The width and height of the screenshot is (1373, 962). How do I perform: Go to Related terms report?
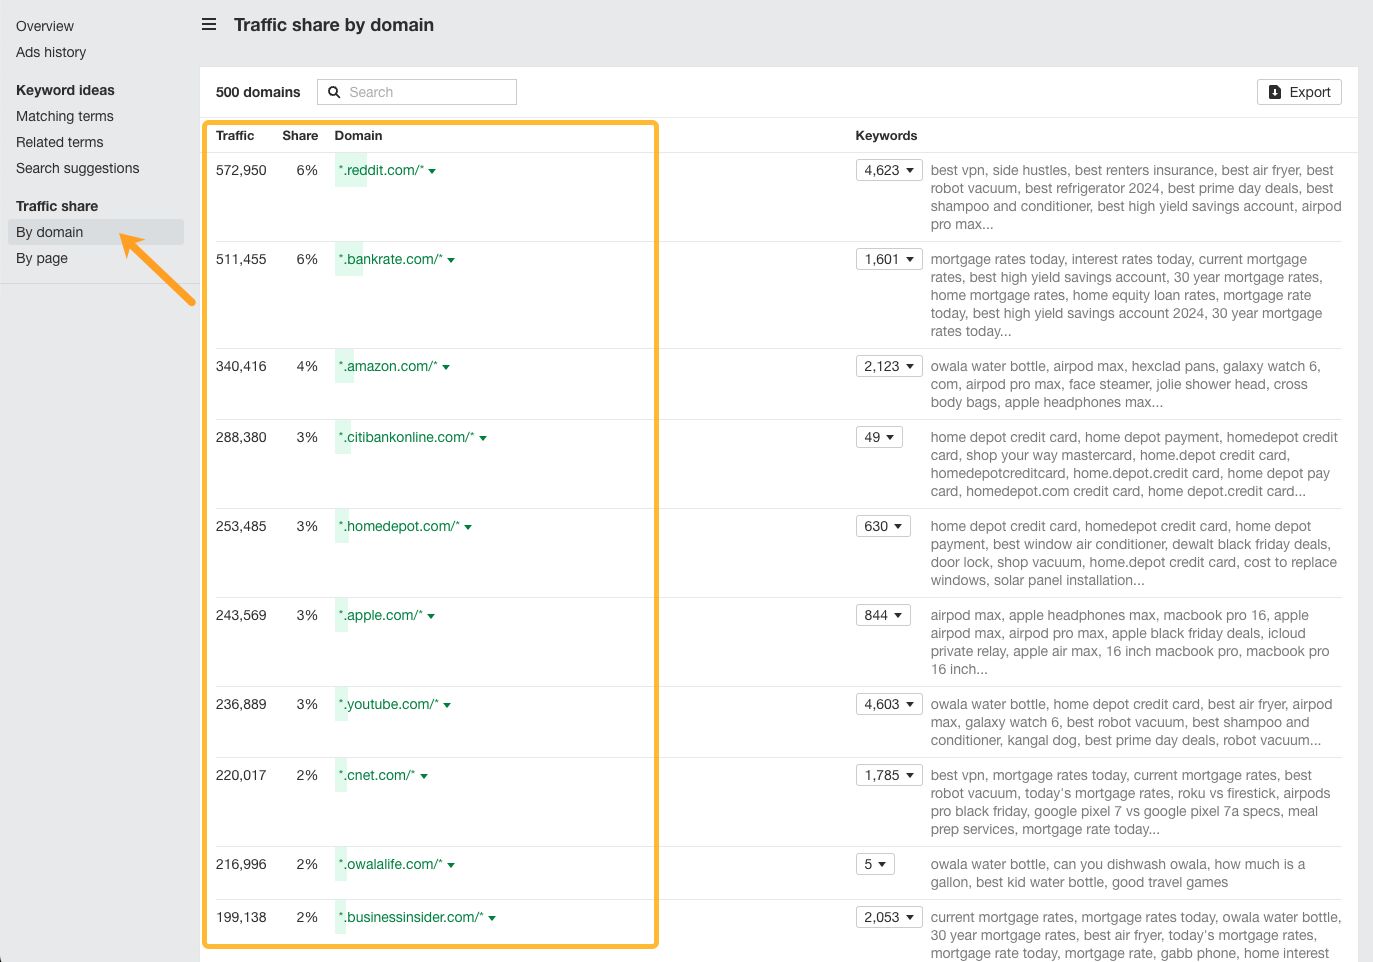[60, 142]
